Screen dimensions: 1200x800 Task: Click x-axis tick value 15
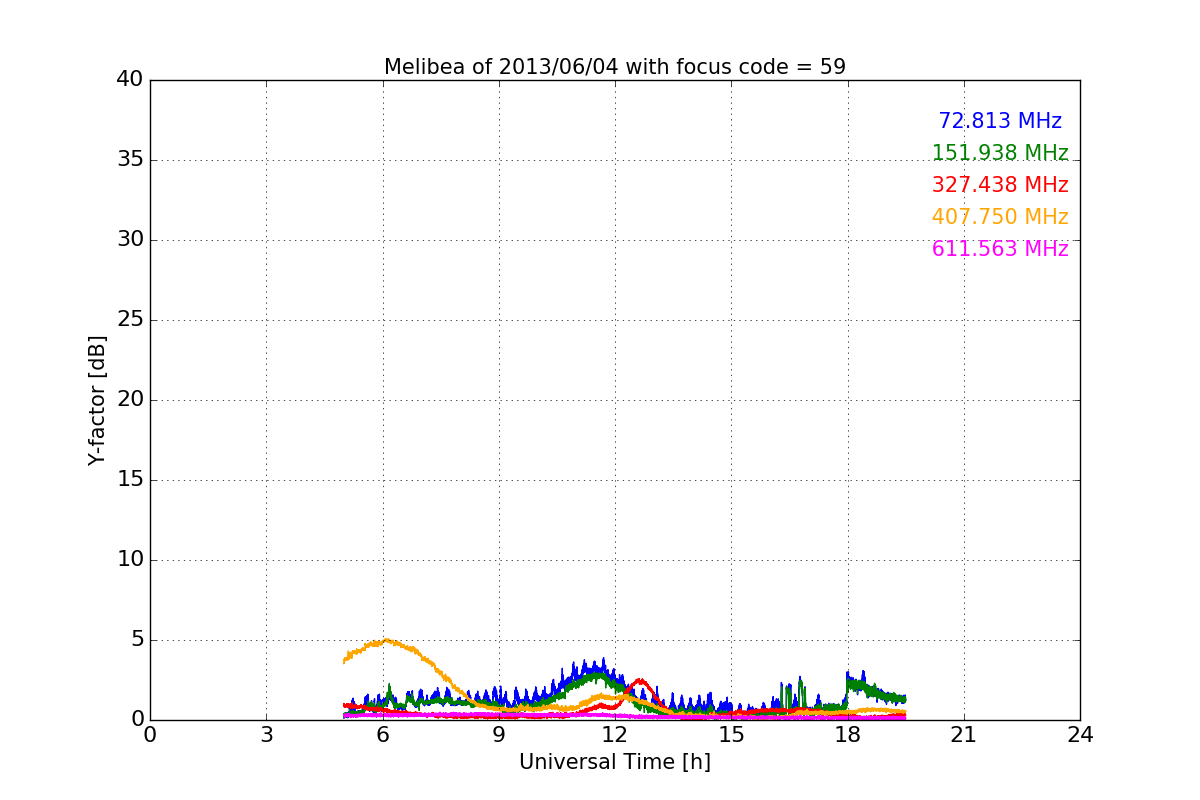point(731,734)
